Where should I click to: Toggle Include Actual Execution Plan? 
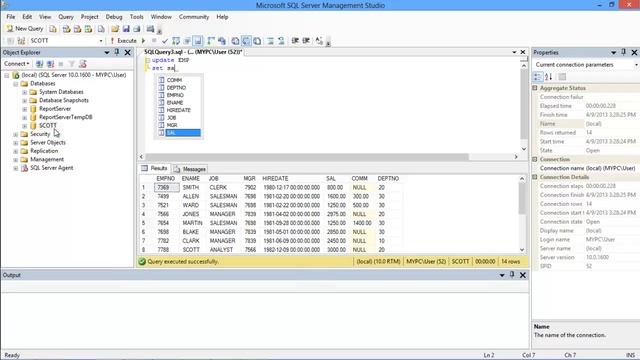(211, 41)
